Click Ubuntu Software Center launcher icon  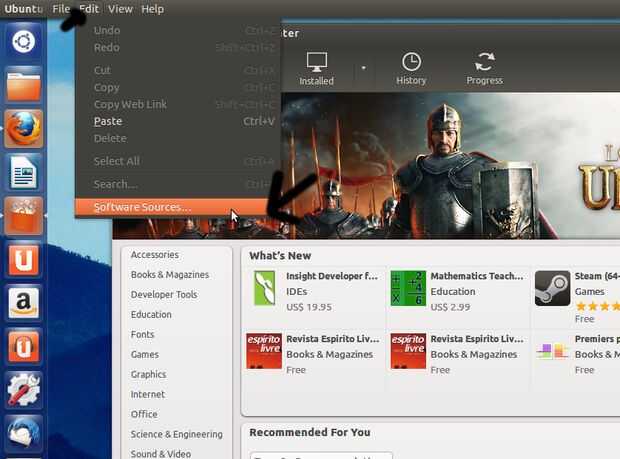[x=23, y=216]
